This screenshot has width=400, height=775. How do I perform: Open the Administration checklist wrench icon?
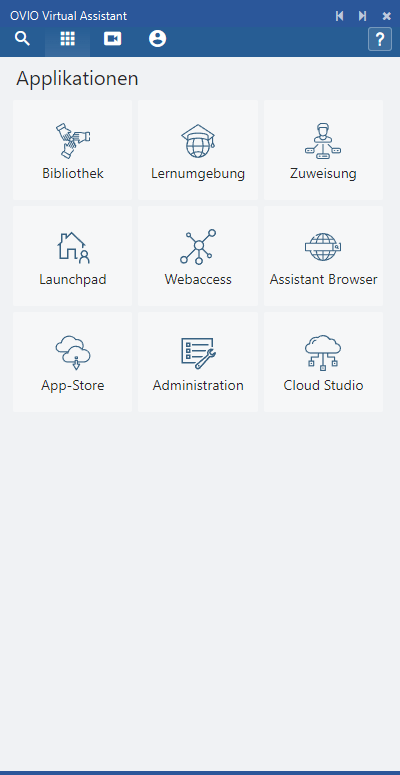click(198, 353)
